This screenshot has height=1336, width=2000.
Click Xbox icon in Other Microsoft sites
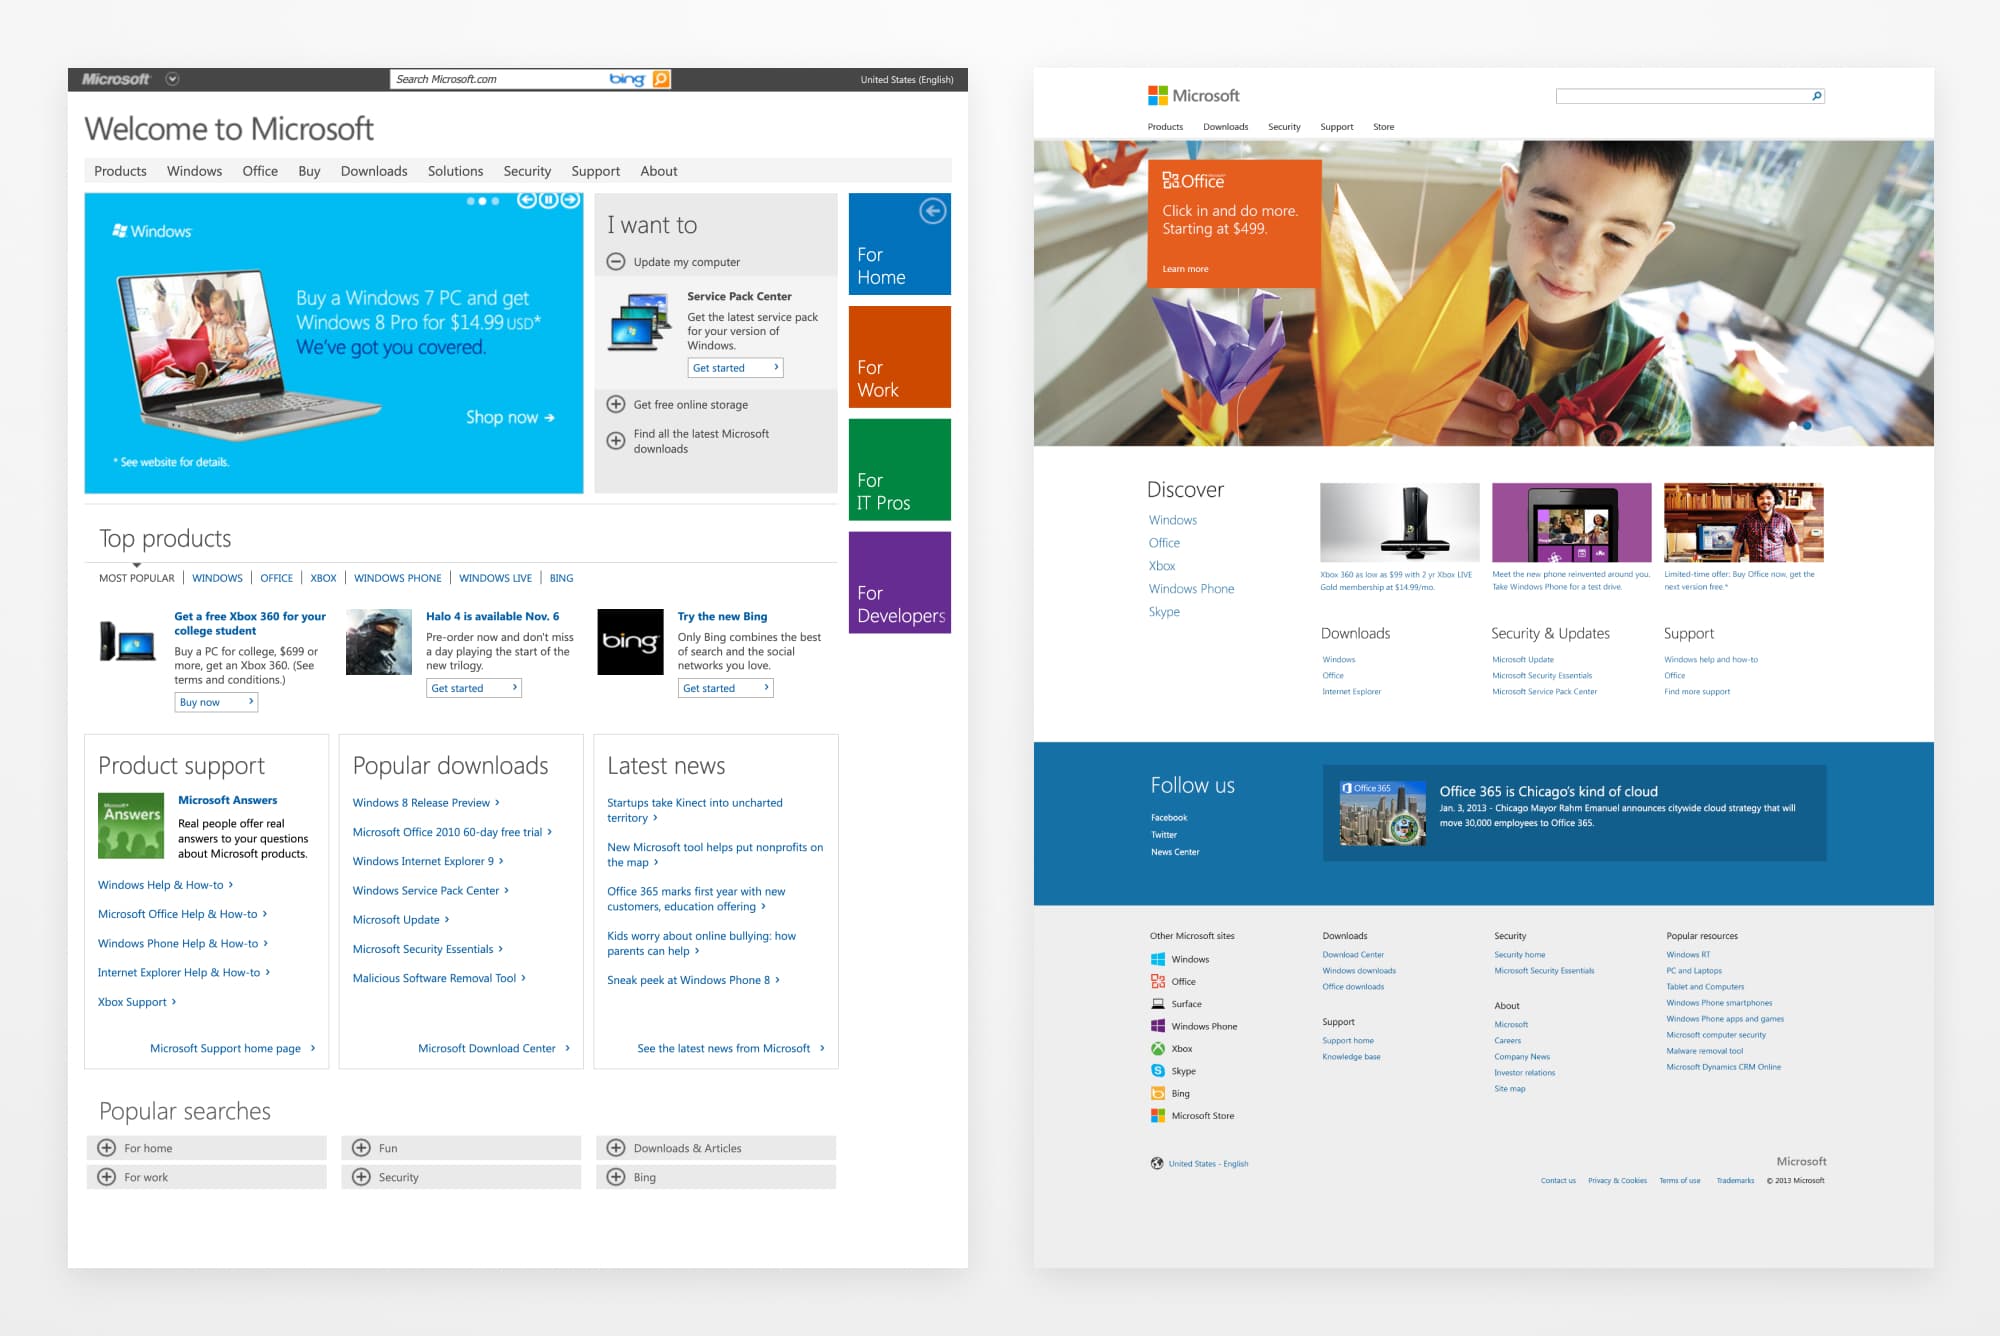click(x=1158, y=1048)
